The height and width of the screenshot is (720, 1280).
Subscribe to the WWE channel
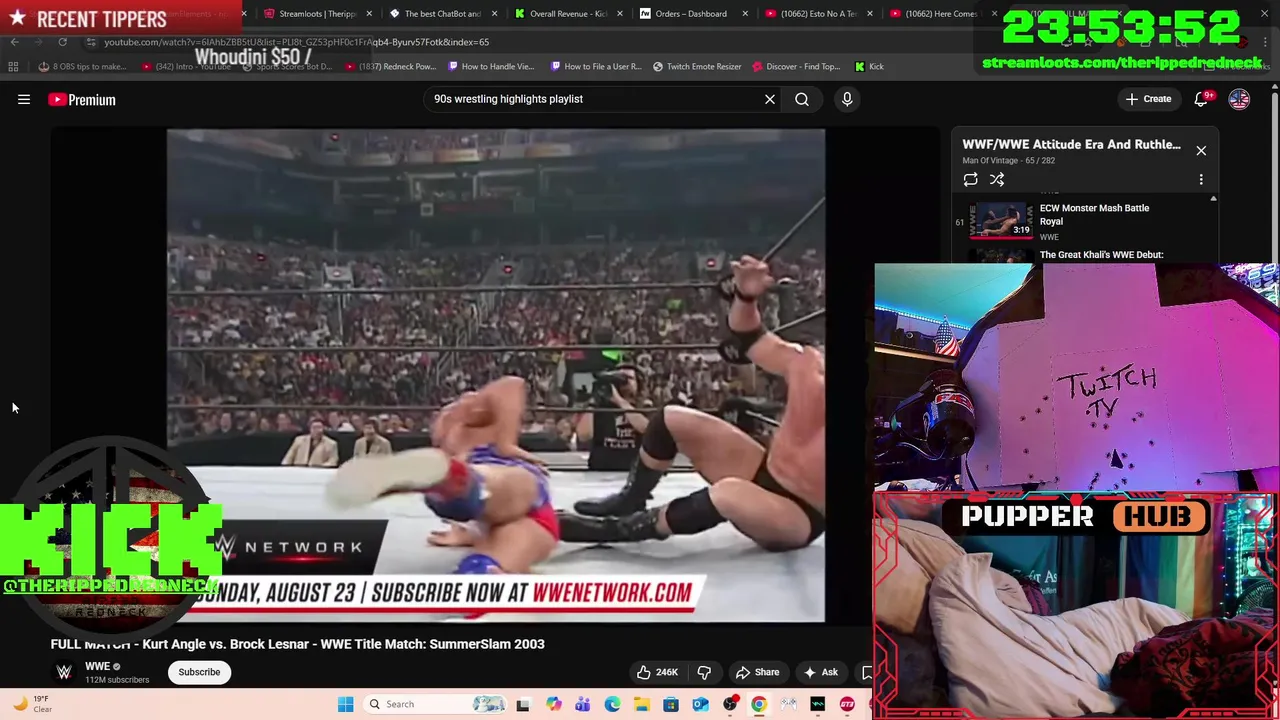tap(199, 672)
